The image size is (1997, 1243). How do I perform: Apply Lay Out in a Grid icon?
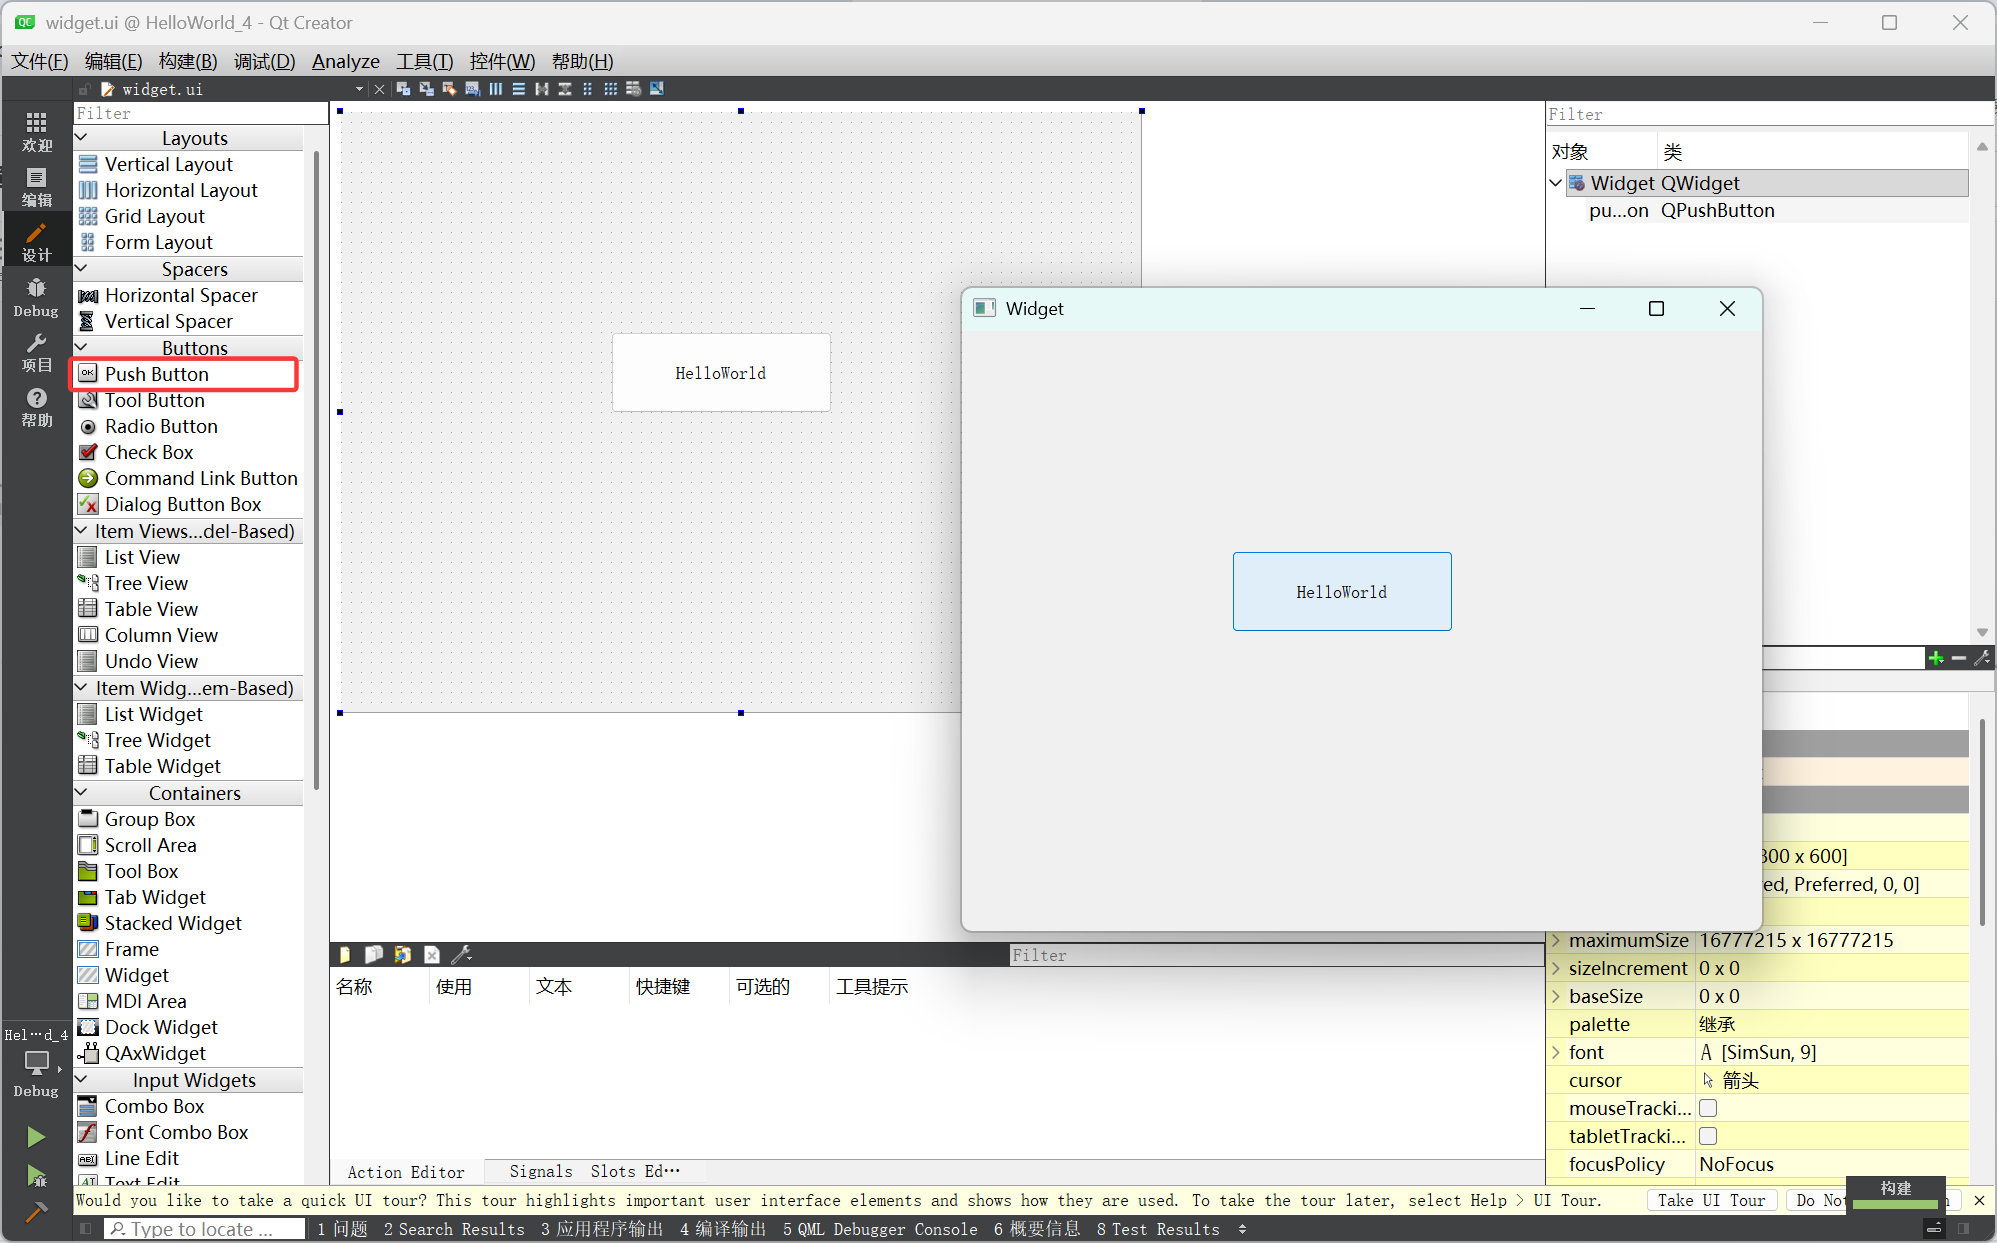[x=610, y=89]
